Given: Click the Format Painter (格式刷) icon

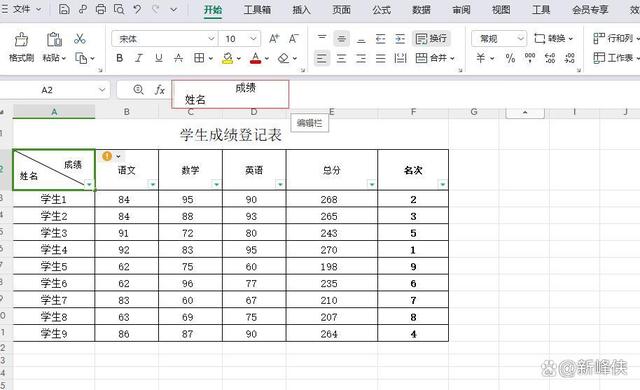Looking at the screenshot, I should pyautogui.click(x=21, y=40).
